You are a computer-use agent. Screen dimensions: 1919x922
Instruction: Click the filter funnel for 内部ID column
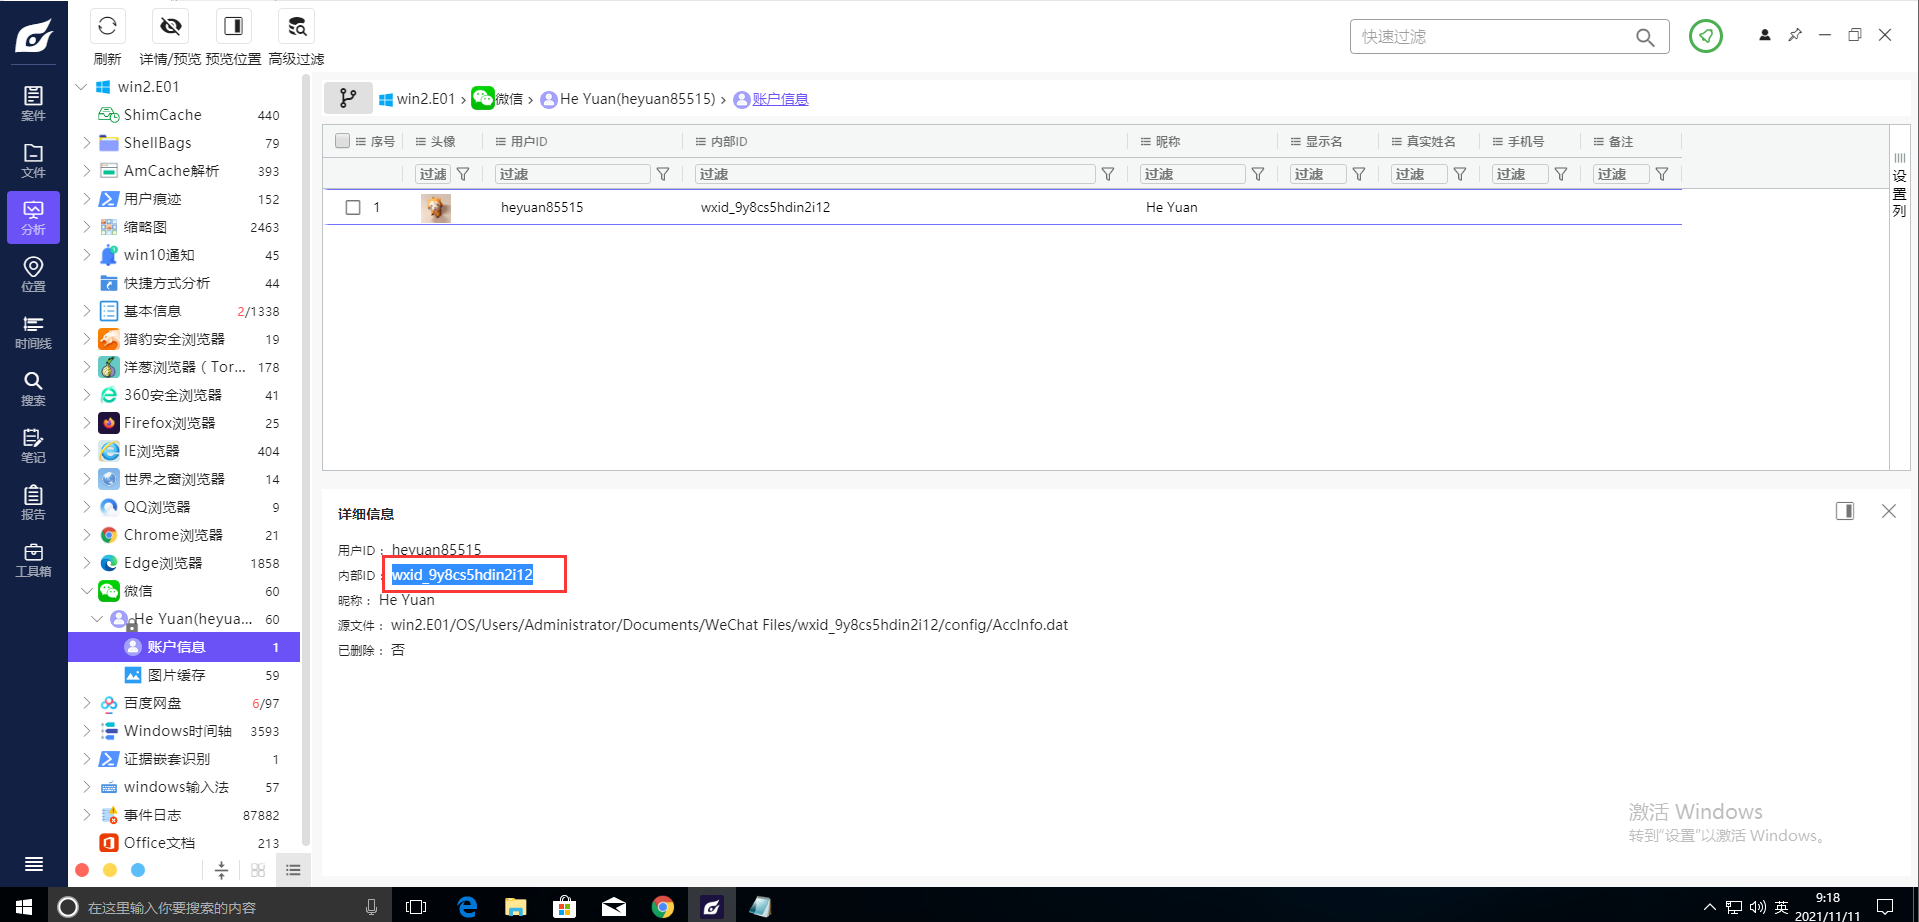1108,174
